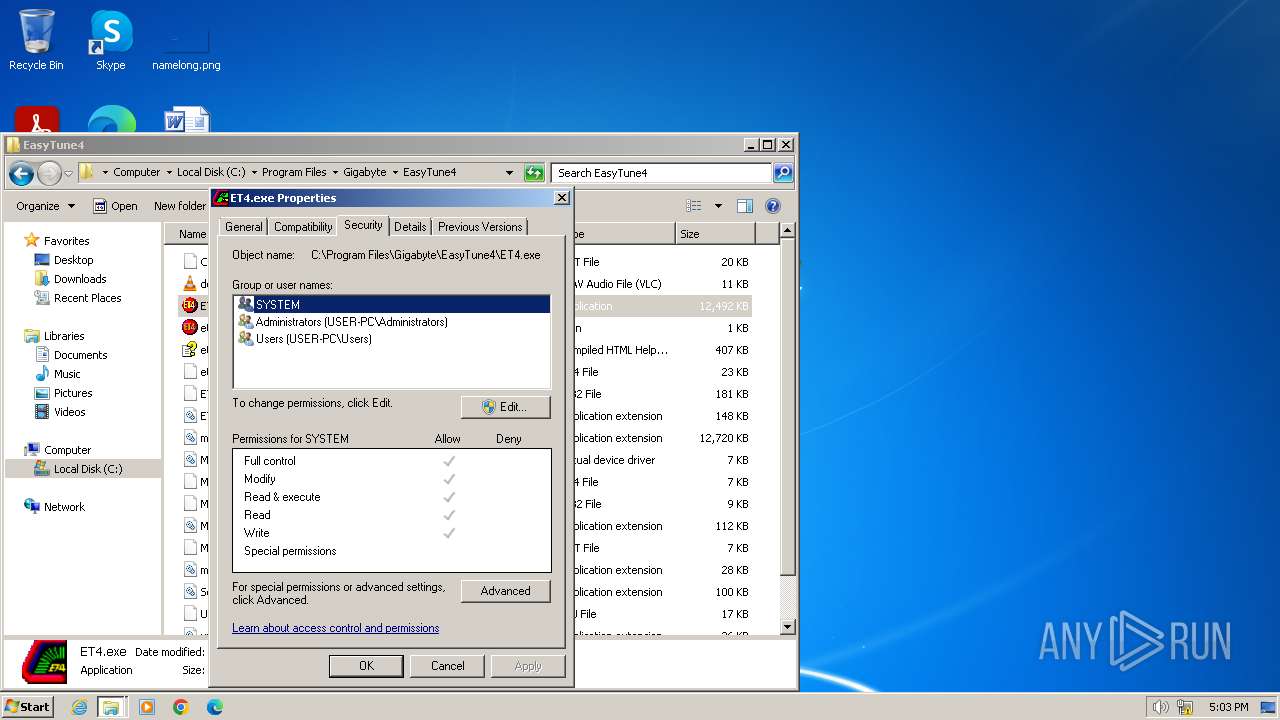Switch to the Compatibility tab
1280x720 pixels.
pos(303,227)
